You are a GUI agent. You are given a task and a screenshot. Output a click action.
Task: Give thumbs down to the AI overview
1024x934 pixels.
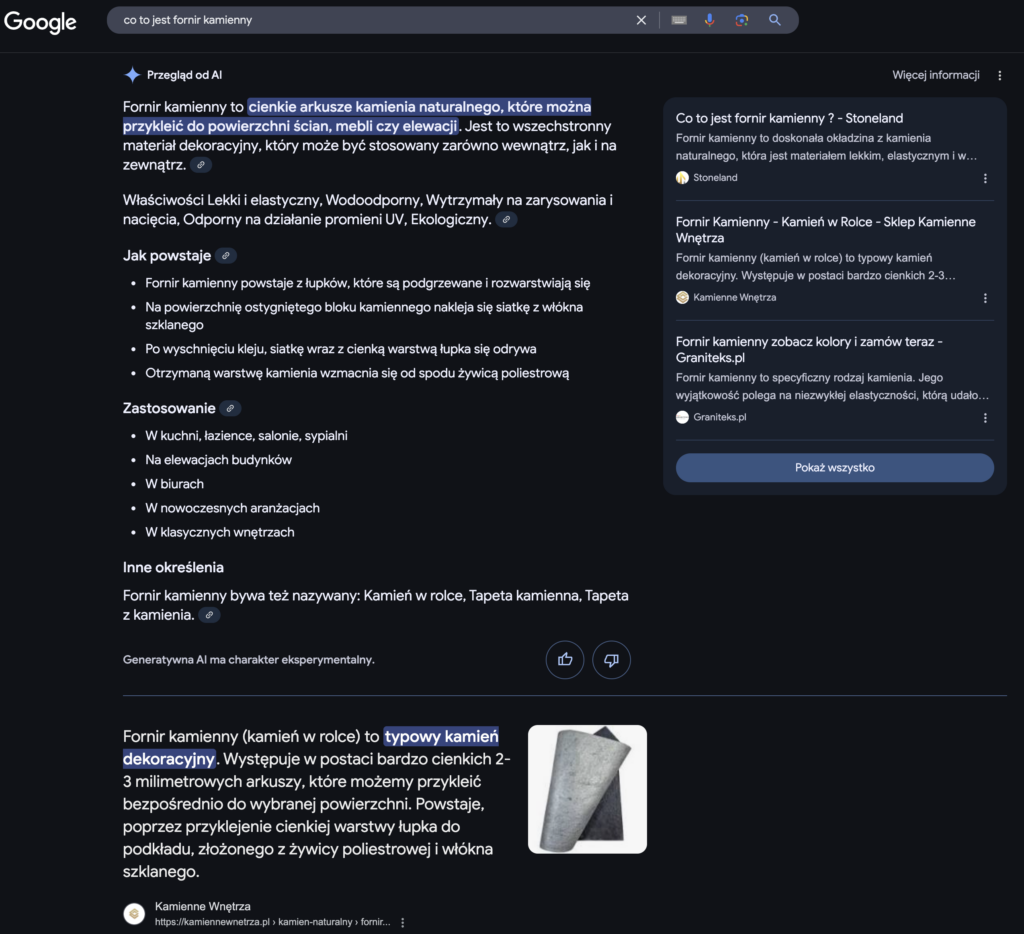(611, 660)
